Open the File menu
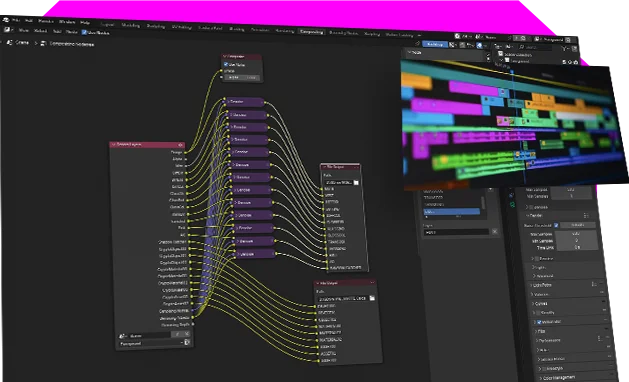The height and width of the screenshot is (382, 629). tap(16, 20)
